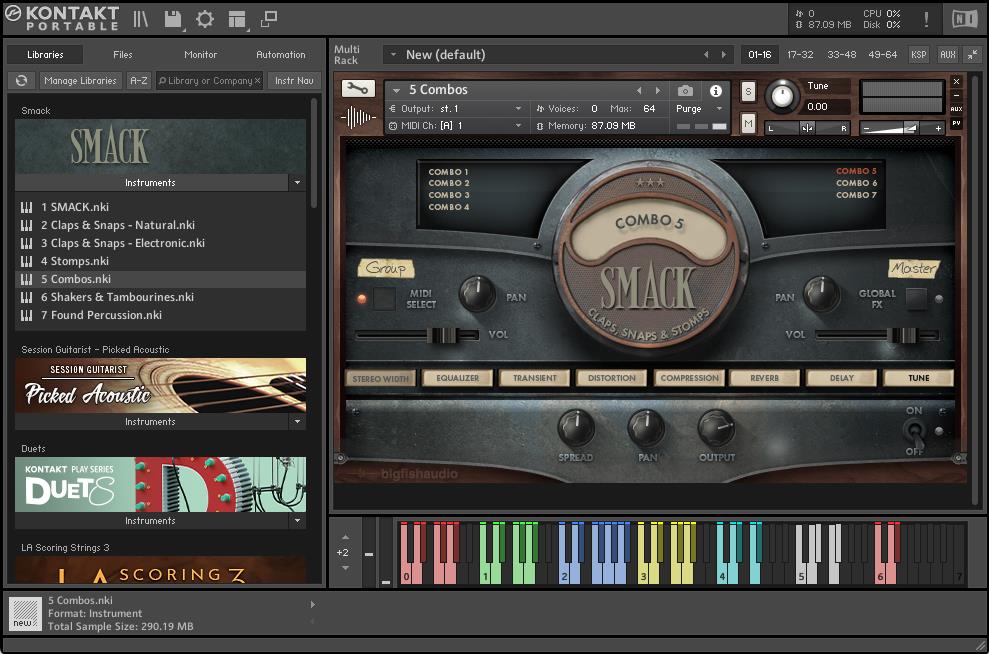Mute the 5 Combos instrument

pos(748,123)
